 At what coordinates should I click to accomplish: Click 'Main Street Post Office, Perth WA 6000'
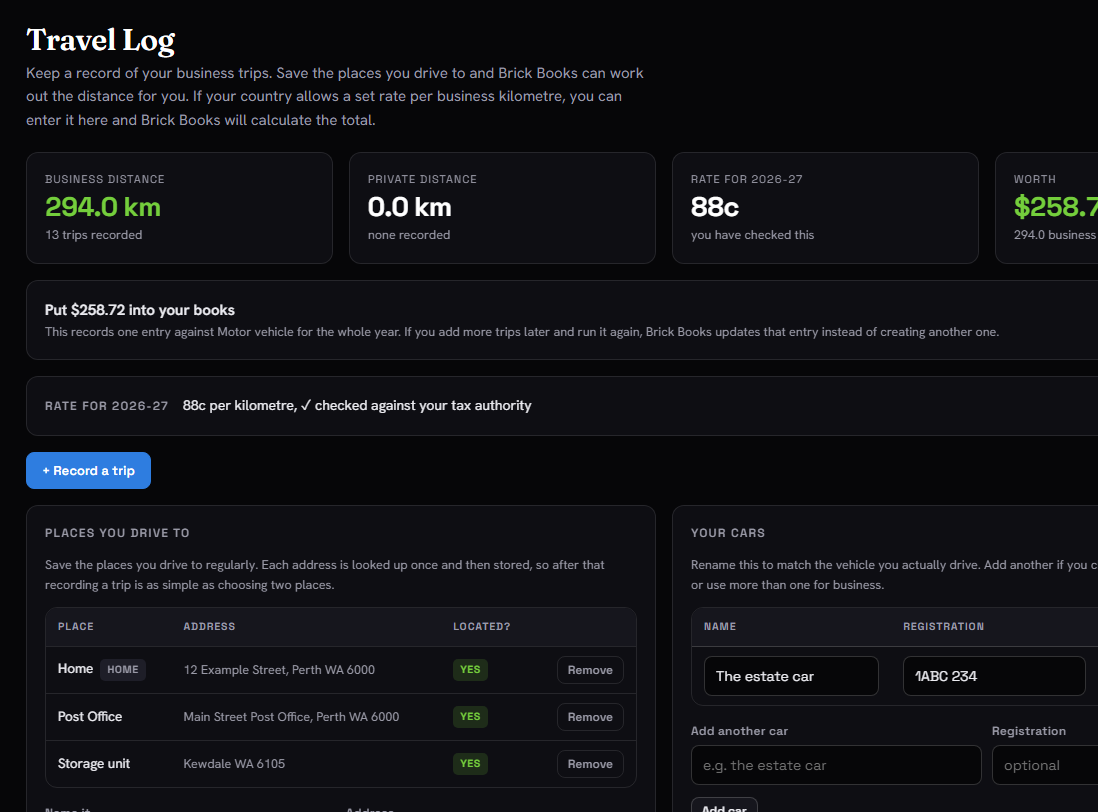[x=291, y=717]
